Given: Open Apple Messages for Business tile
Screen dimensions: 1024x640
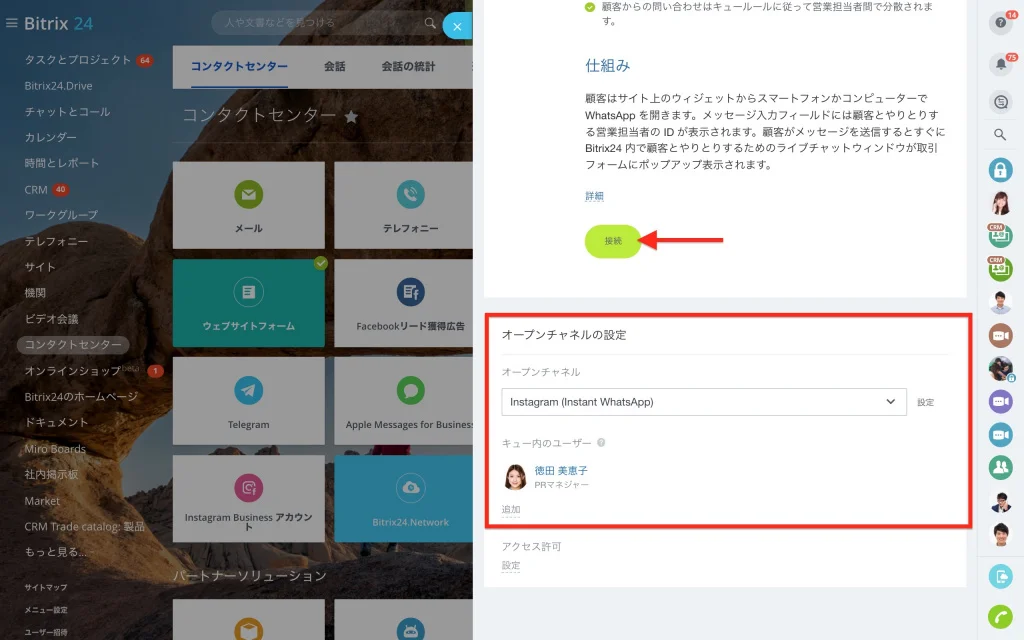Looking at the screenshot, I should pyautogui.click(x=404, y=401).
